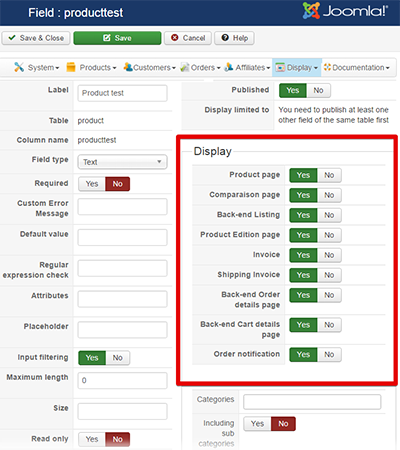This screenshot has width=400, height=450.
Task: Set Product page display to No
Action: pyautogui.click(x=329, y=175)
